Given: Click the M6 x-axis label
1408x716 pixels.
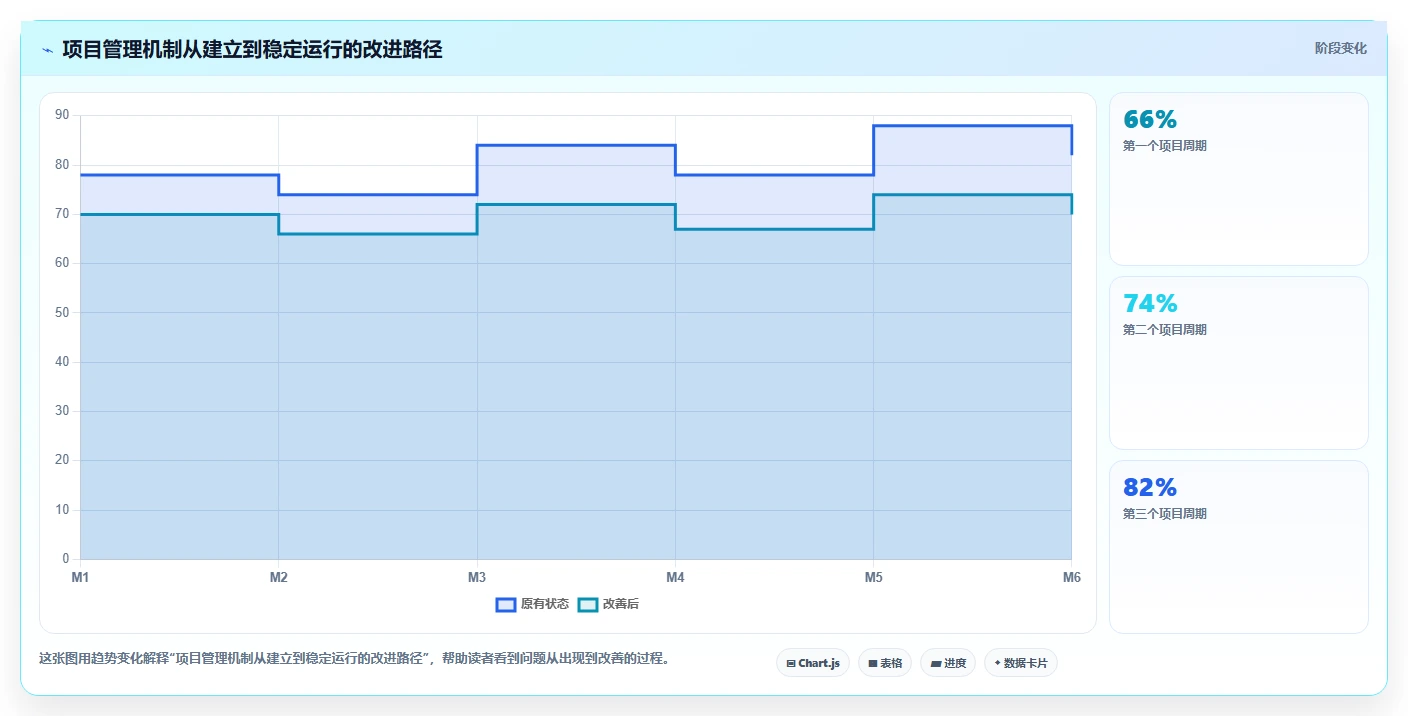Looking at the screenshot, I should tap(1071, 577).
